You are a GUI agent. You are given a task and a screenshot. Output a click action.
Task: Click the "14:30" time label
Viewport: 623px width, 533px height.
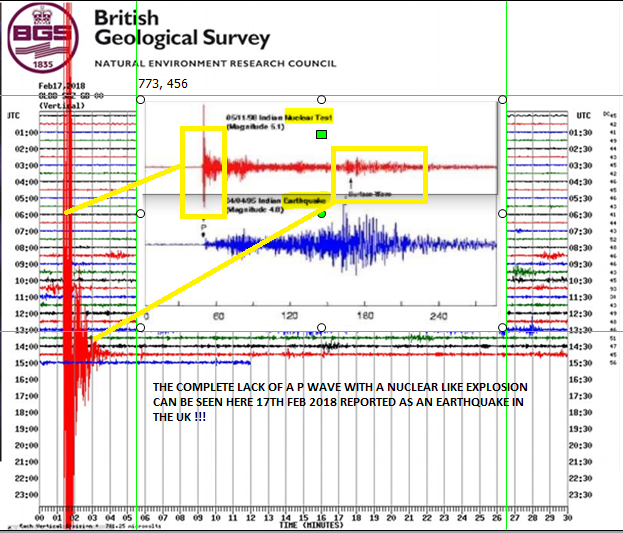click(580, 347)
